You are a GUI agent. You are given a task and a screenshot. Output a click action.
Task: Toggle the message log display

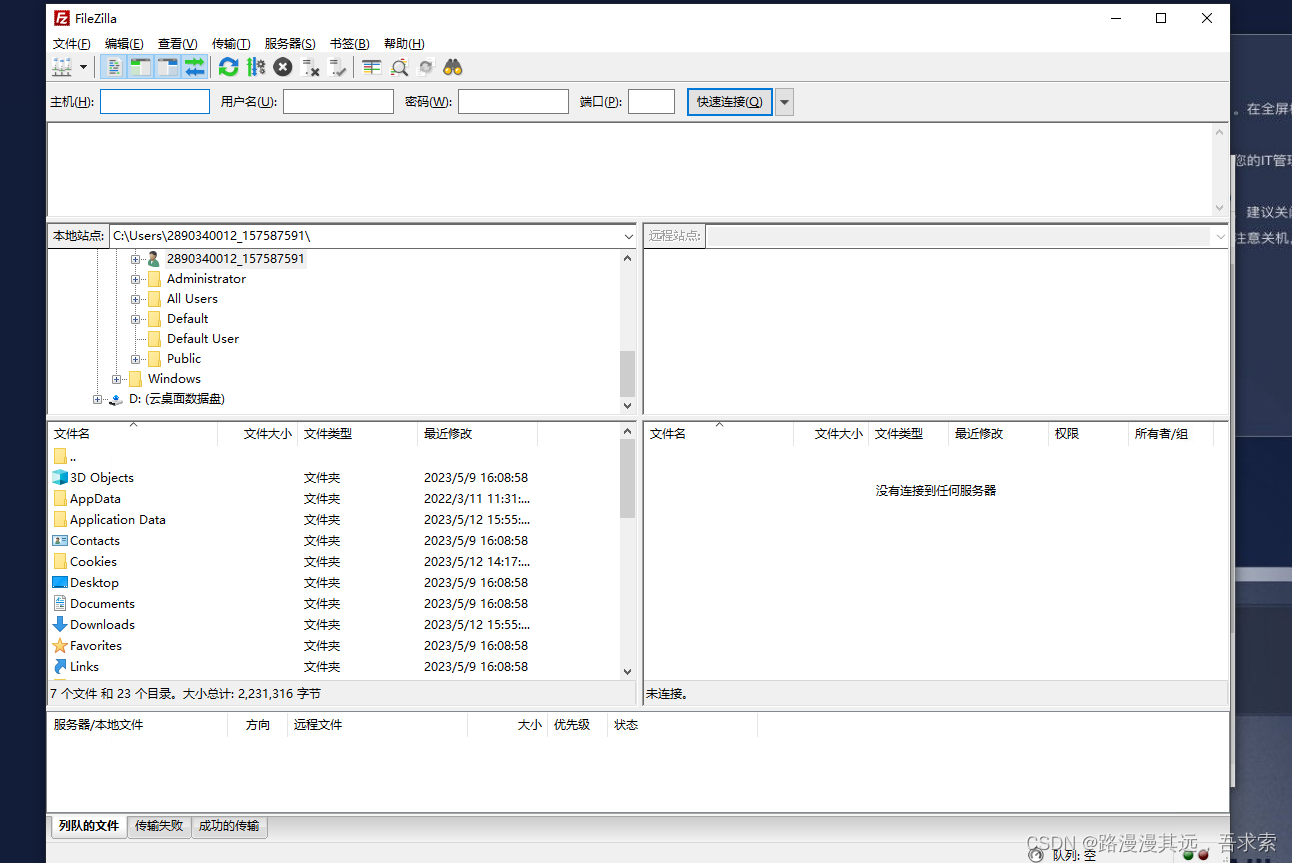click(x=114, y=67)
